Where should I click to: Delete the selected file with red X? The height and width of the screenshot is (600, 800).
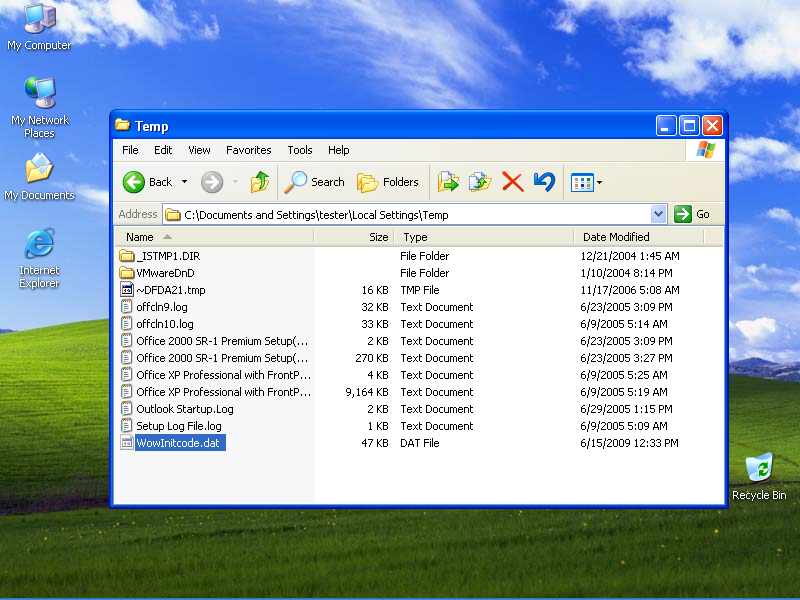click(x=512, y=182)
